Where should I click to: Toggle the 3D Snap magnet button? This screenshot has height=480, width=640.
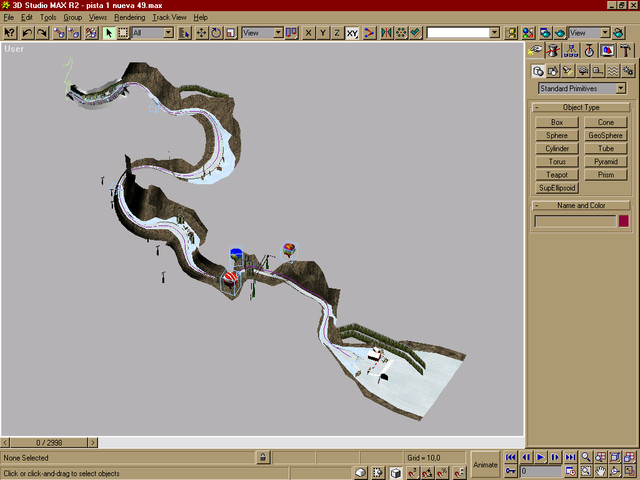[413, 473]
